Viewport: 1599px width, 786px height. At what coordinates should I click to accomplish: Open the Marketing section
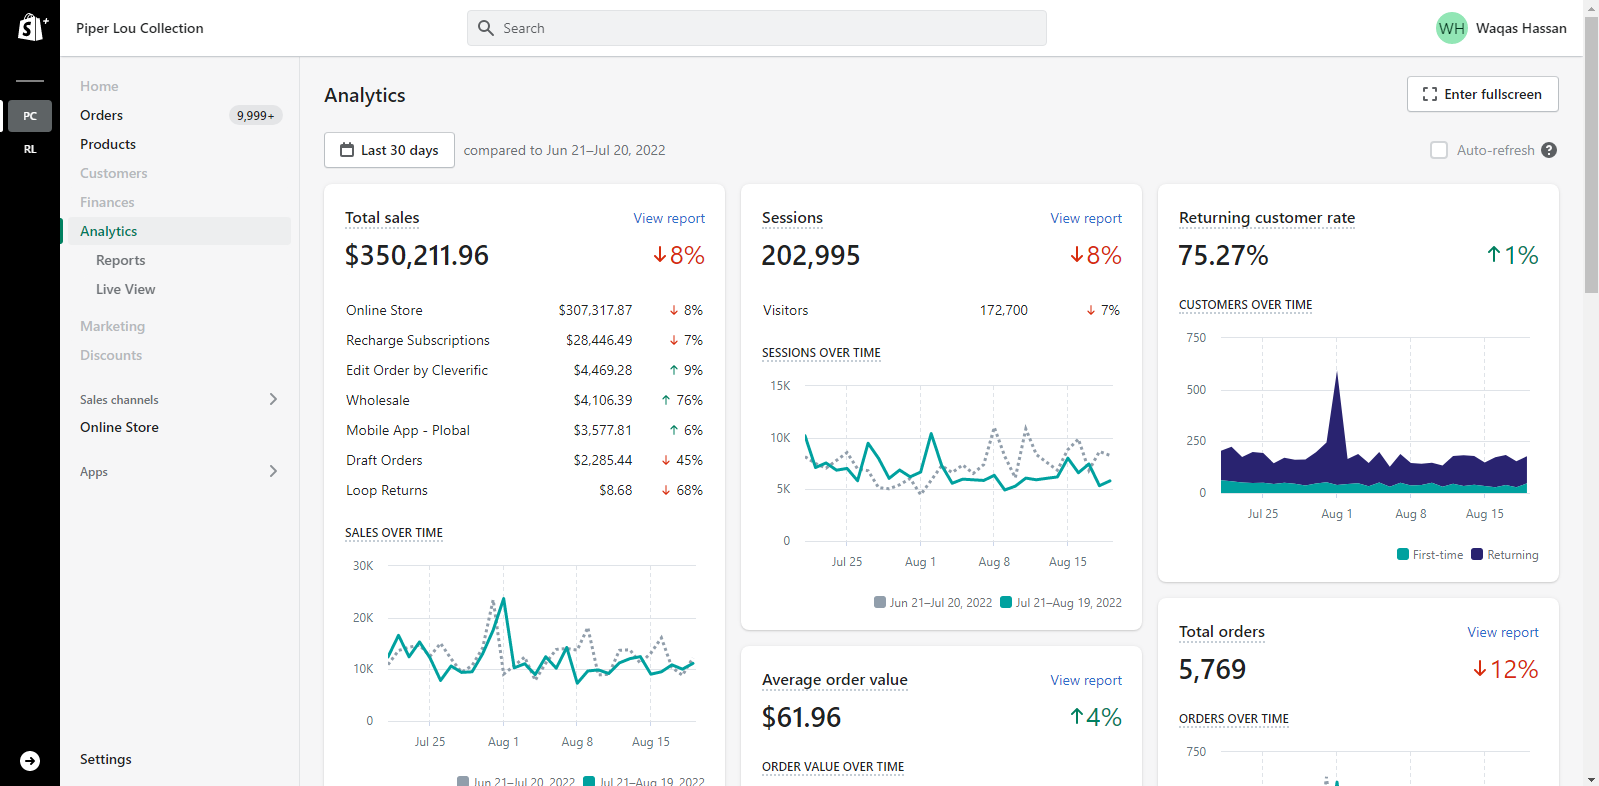pos(112,326)
